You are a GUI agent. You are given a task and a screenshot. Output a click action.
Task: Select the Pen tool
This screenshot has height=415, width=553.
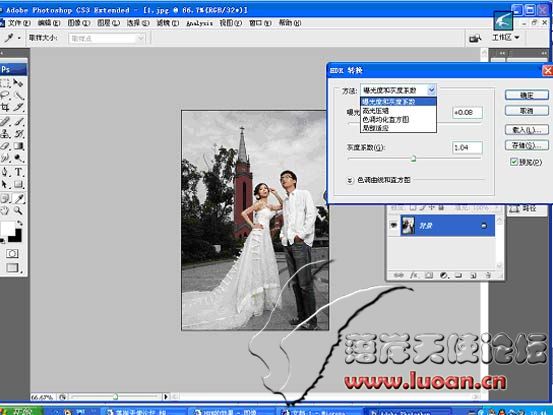[x=5, y=172]
